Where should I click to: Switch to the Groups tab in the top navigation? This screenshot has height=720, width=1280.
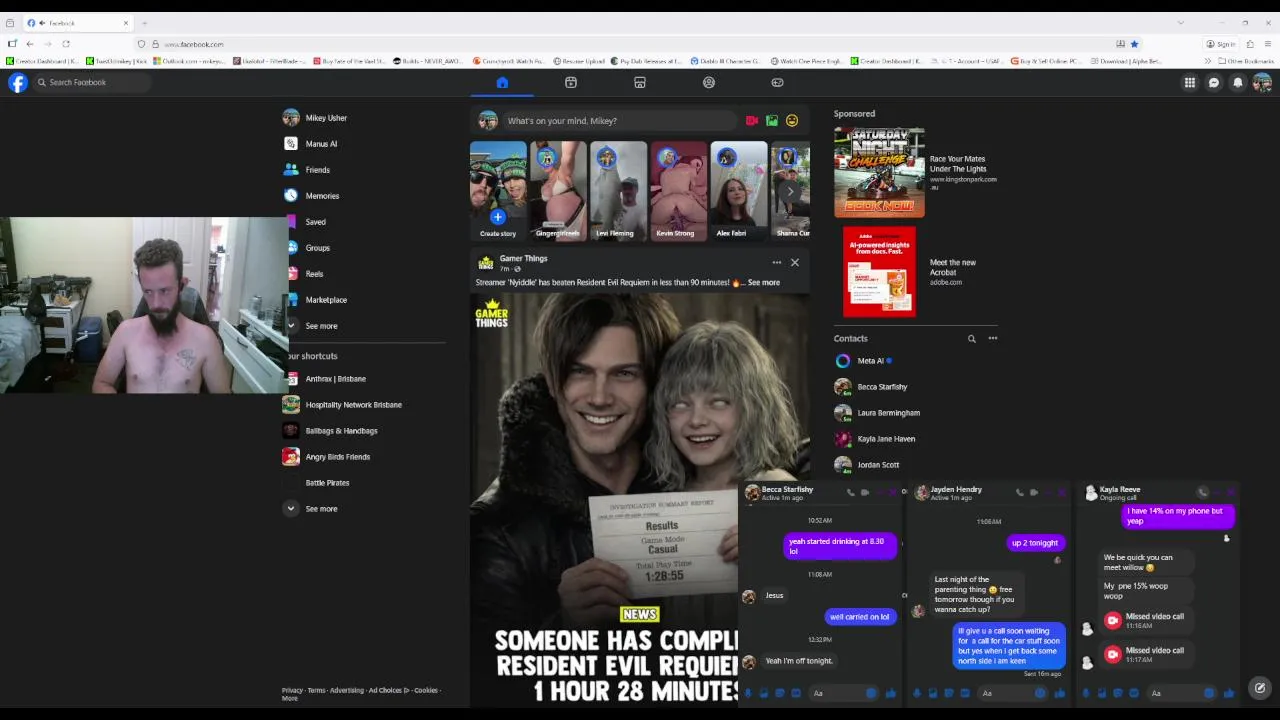tap(709, 83)
